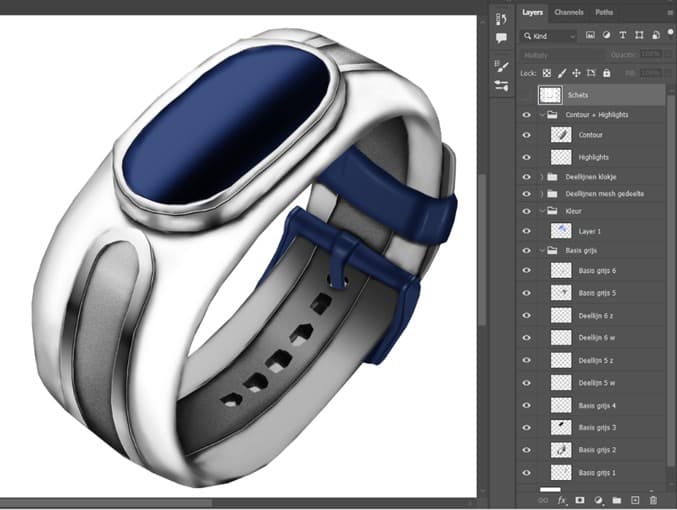The width and height of the screenshot is (677, 510).
Task: Open the Kind filter dropdown
Action: pos(549,36)
